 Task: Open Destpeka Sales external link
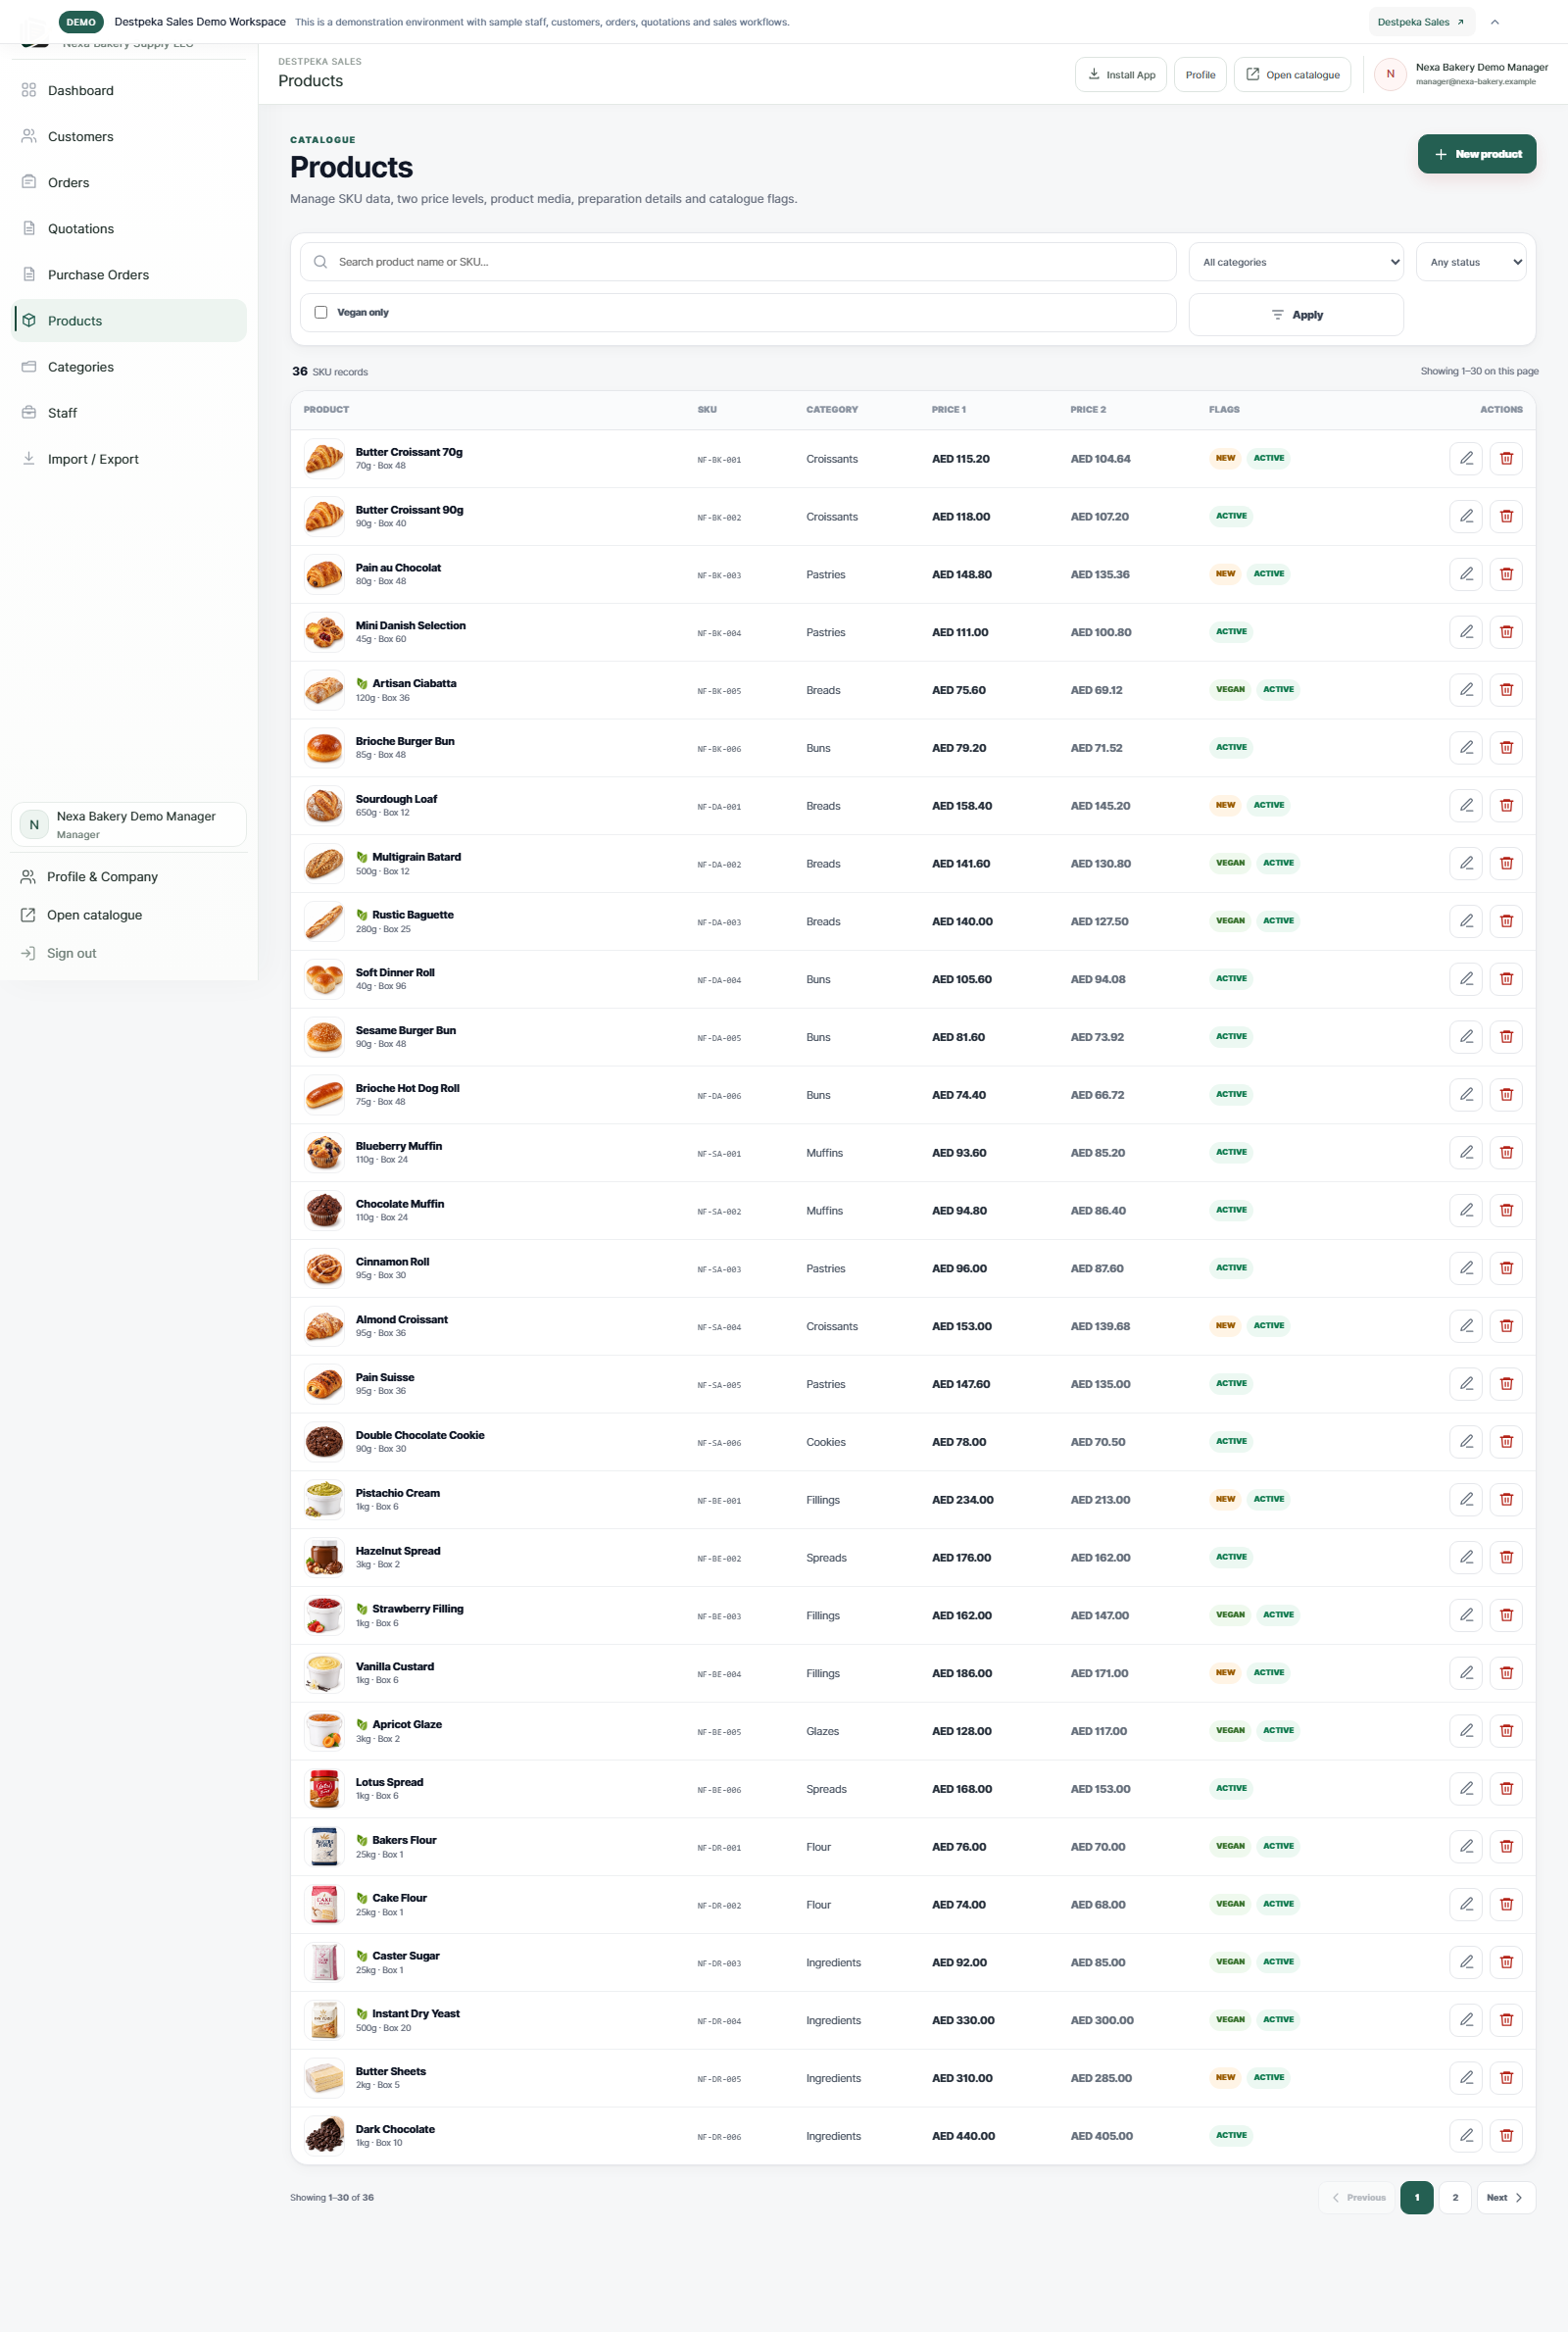pyautogui.click(x=1420, y=22)
